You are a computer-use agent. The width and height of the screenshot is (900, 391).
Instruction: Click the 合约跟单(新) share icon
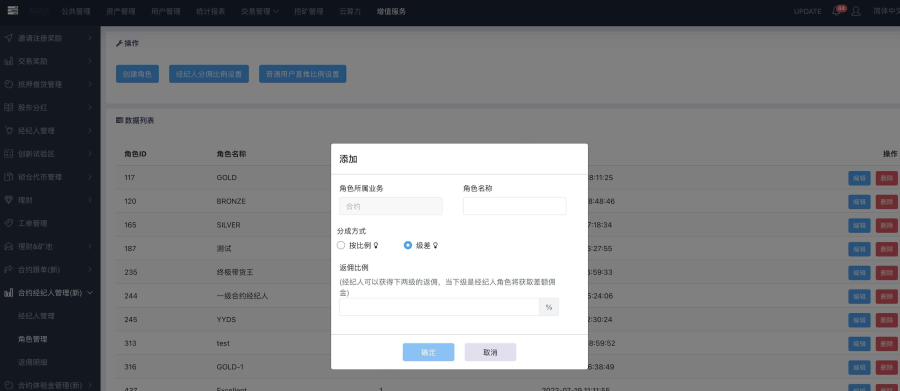[9, 269]
